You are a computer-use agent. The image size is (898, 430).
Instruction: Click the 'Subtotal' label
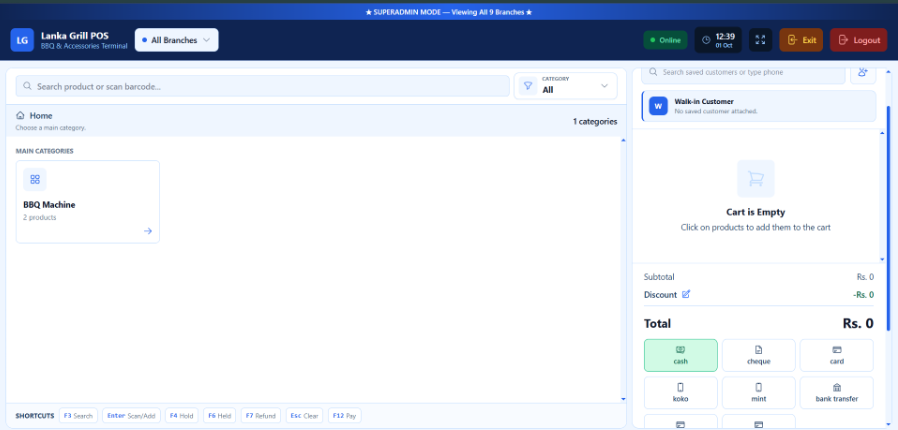point(659,277)
